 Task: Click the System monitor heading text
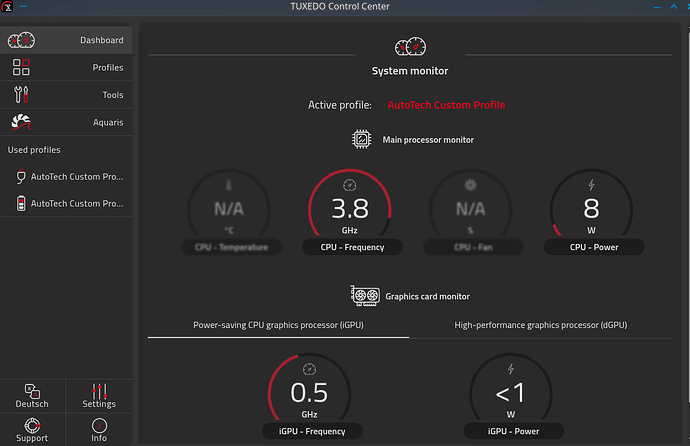(x=410, y=71)
